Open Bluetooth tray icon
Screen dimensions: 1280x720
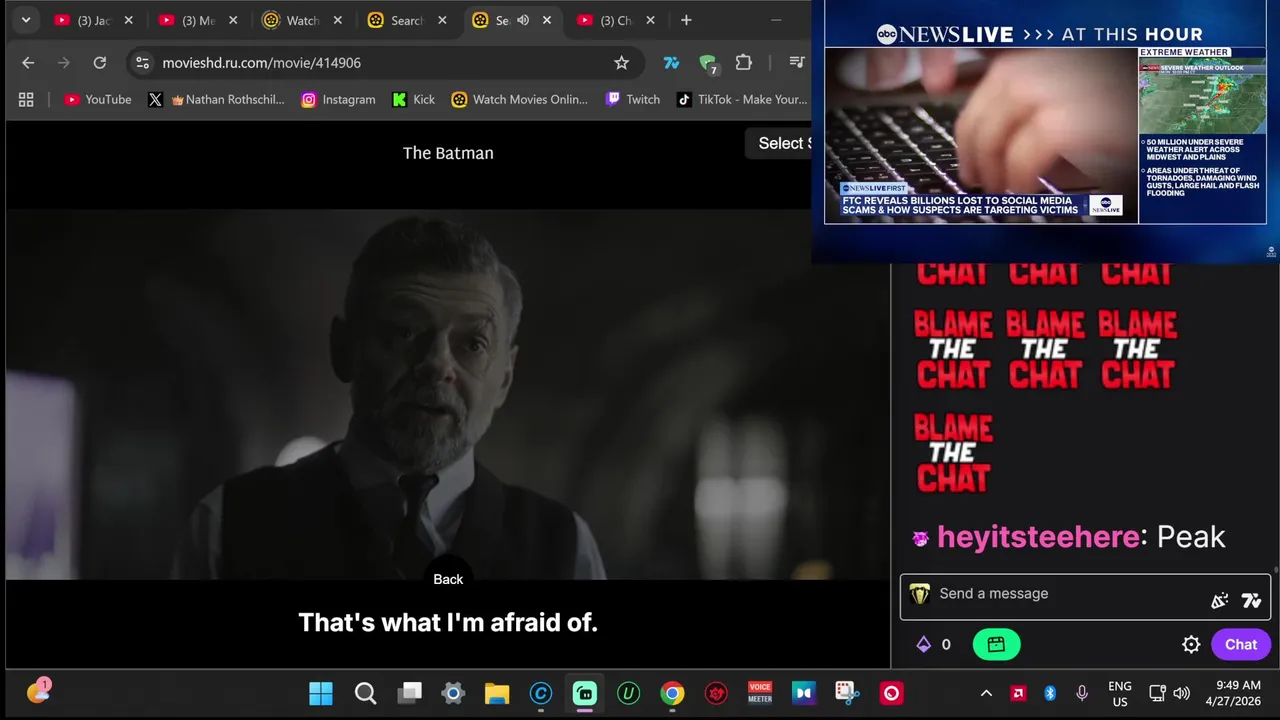coord(1050,693)
